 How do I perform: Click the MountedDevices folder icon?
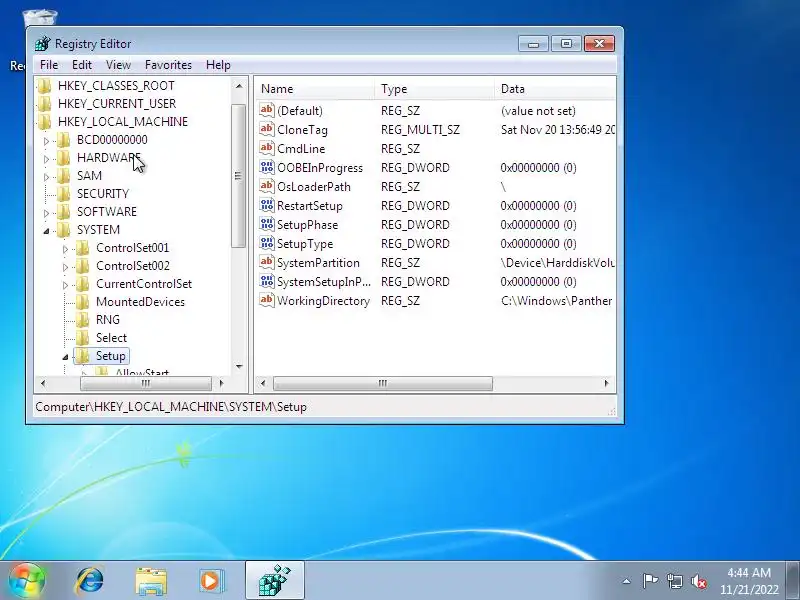[x=82, y=302]
